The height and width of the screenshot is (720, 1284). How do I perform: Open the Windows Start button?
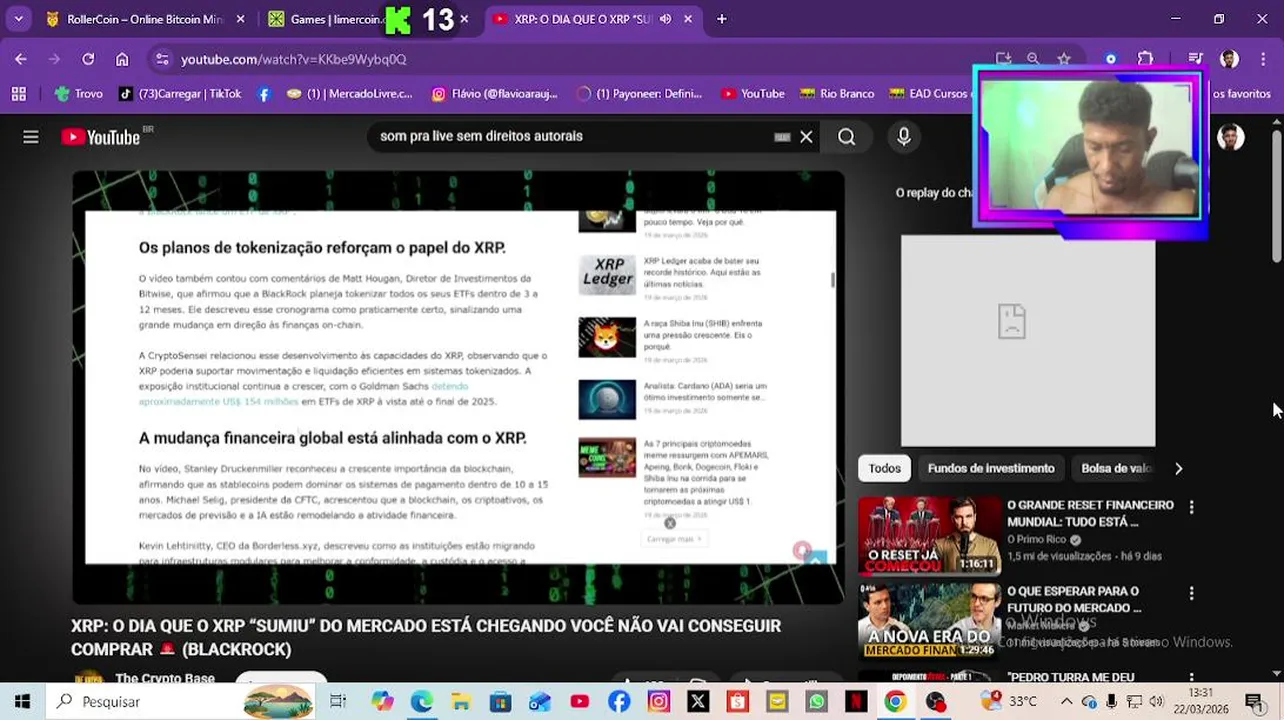tap(22, 701)
